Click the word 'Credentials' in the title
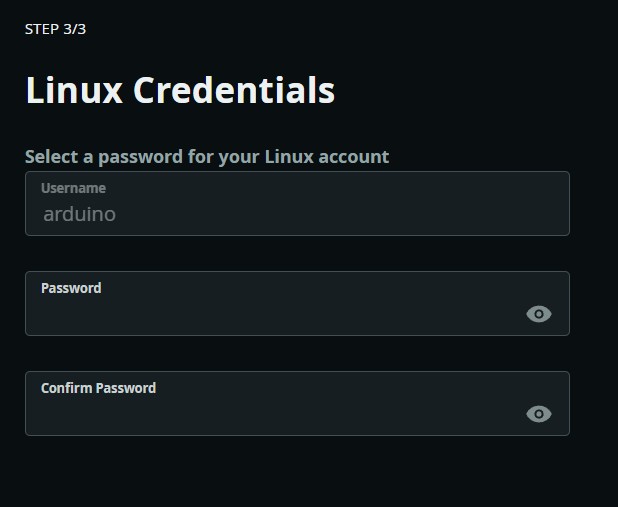Screen dimensions: 618x507 (x=234, y=90)
